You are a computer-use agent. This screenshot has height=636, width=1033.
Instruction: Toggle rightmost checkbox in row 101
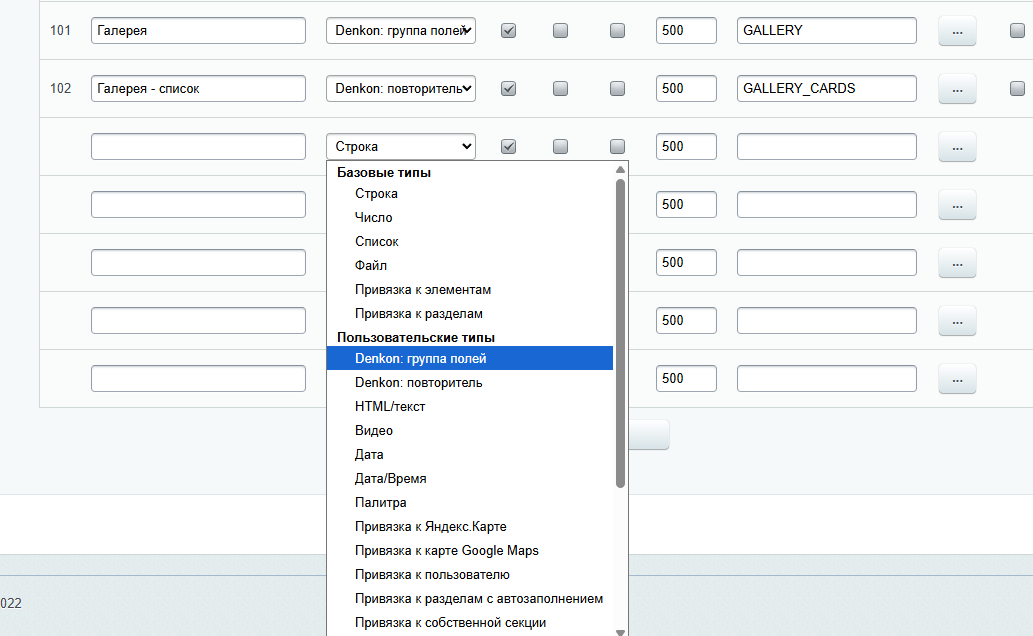[x=1017, y=30]
